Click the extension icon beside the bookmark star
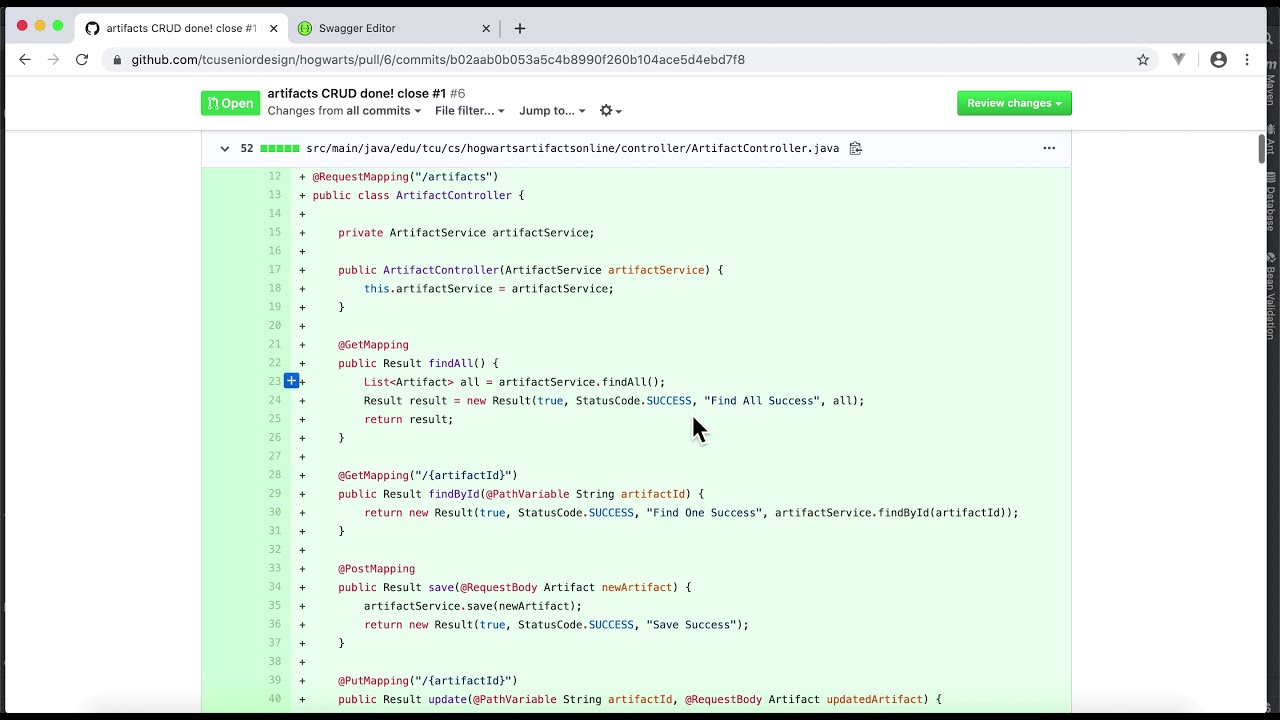1280x720 pixels. [x=1179, y=60]
